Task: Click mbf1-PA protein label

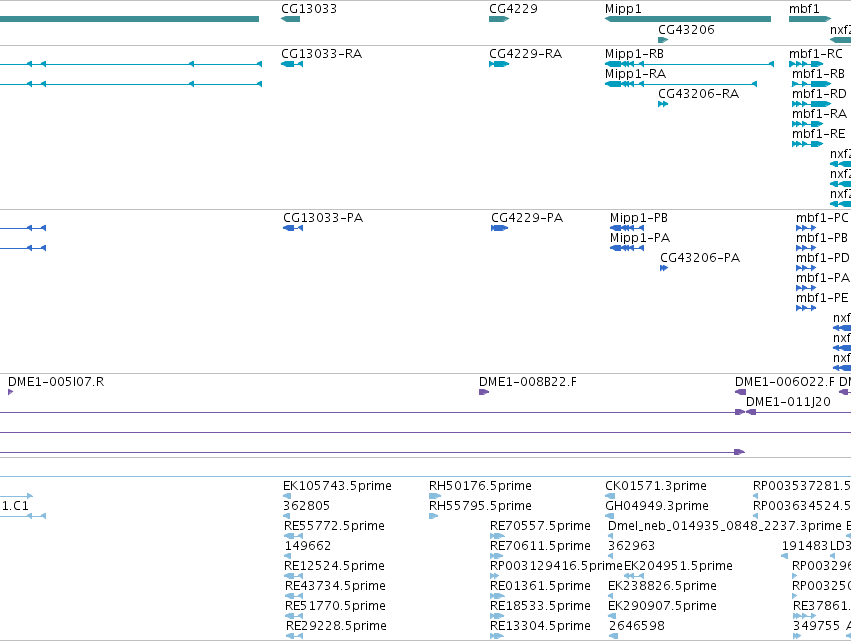Action: (822, 278)
